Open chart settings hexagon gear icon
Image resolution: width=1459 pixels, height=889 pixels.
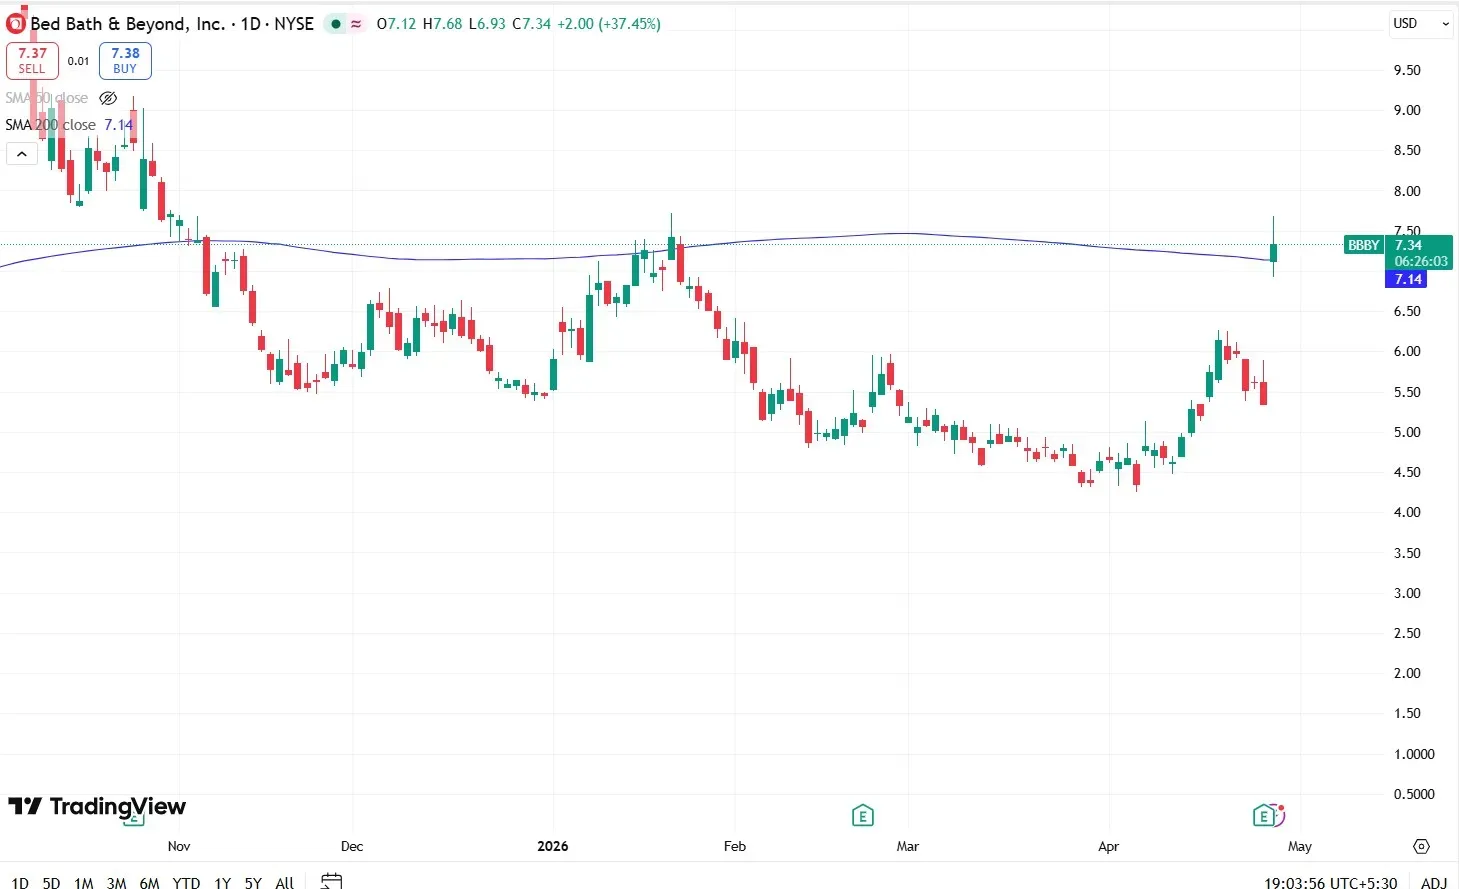point(1421,846)
